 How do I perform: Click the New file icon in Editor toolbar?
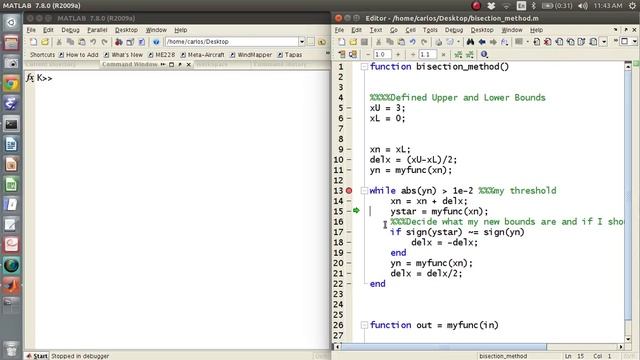[342, 42]
